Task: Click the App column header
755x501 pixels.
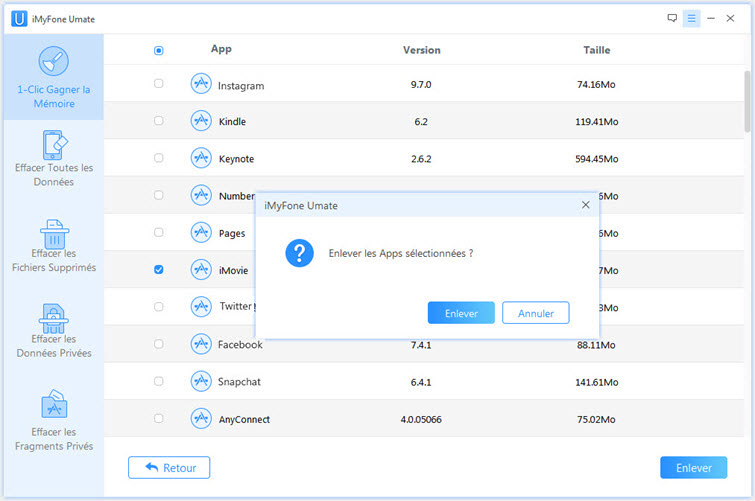Action: pyautogui.click(x=221, y=49)
